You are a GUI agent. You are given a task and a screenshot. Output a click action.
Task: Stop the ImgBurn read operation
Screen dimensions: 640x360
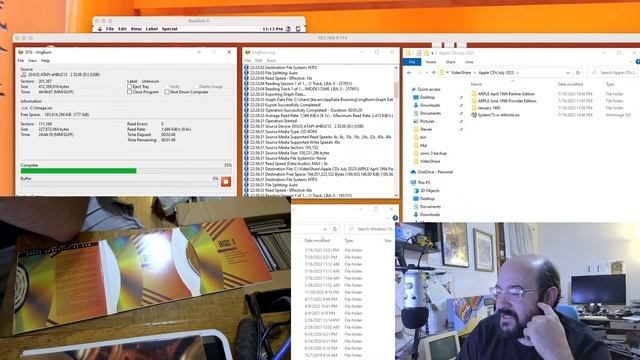point(226,182)
